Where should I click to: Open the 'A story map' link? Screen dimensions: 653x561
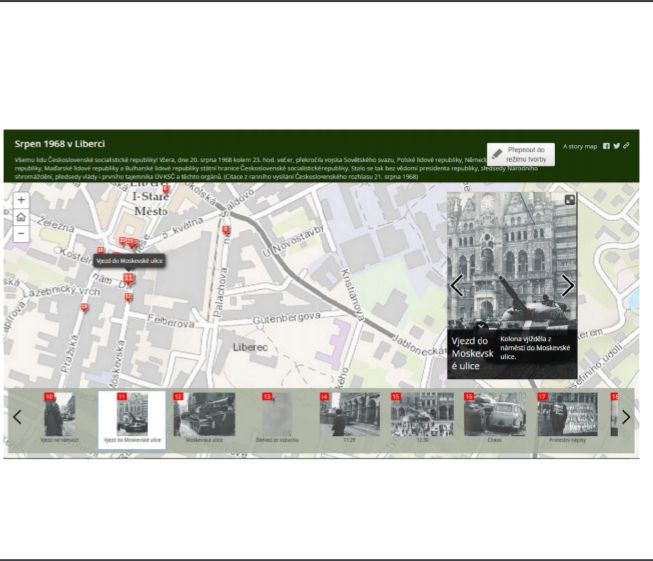(580, 146)
